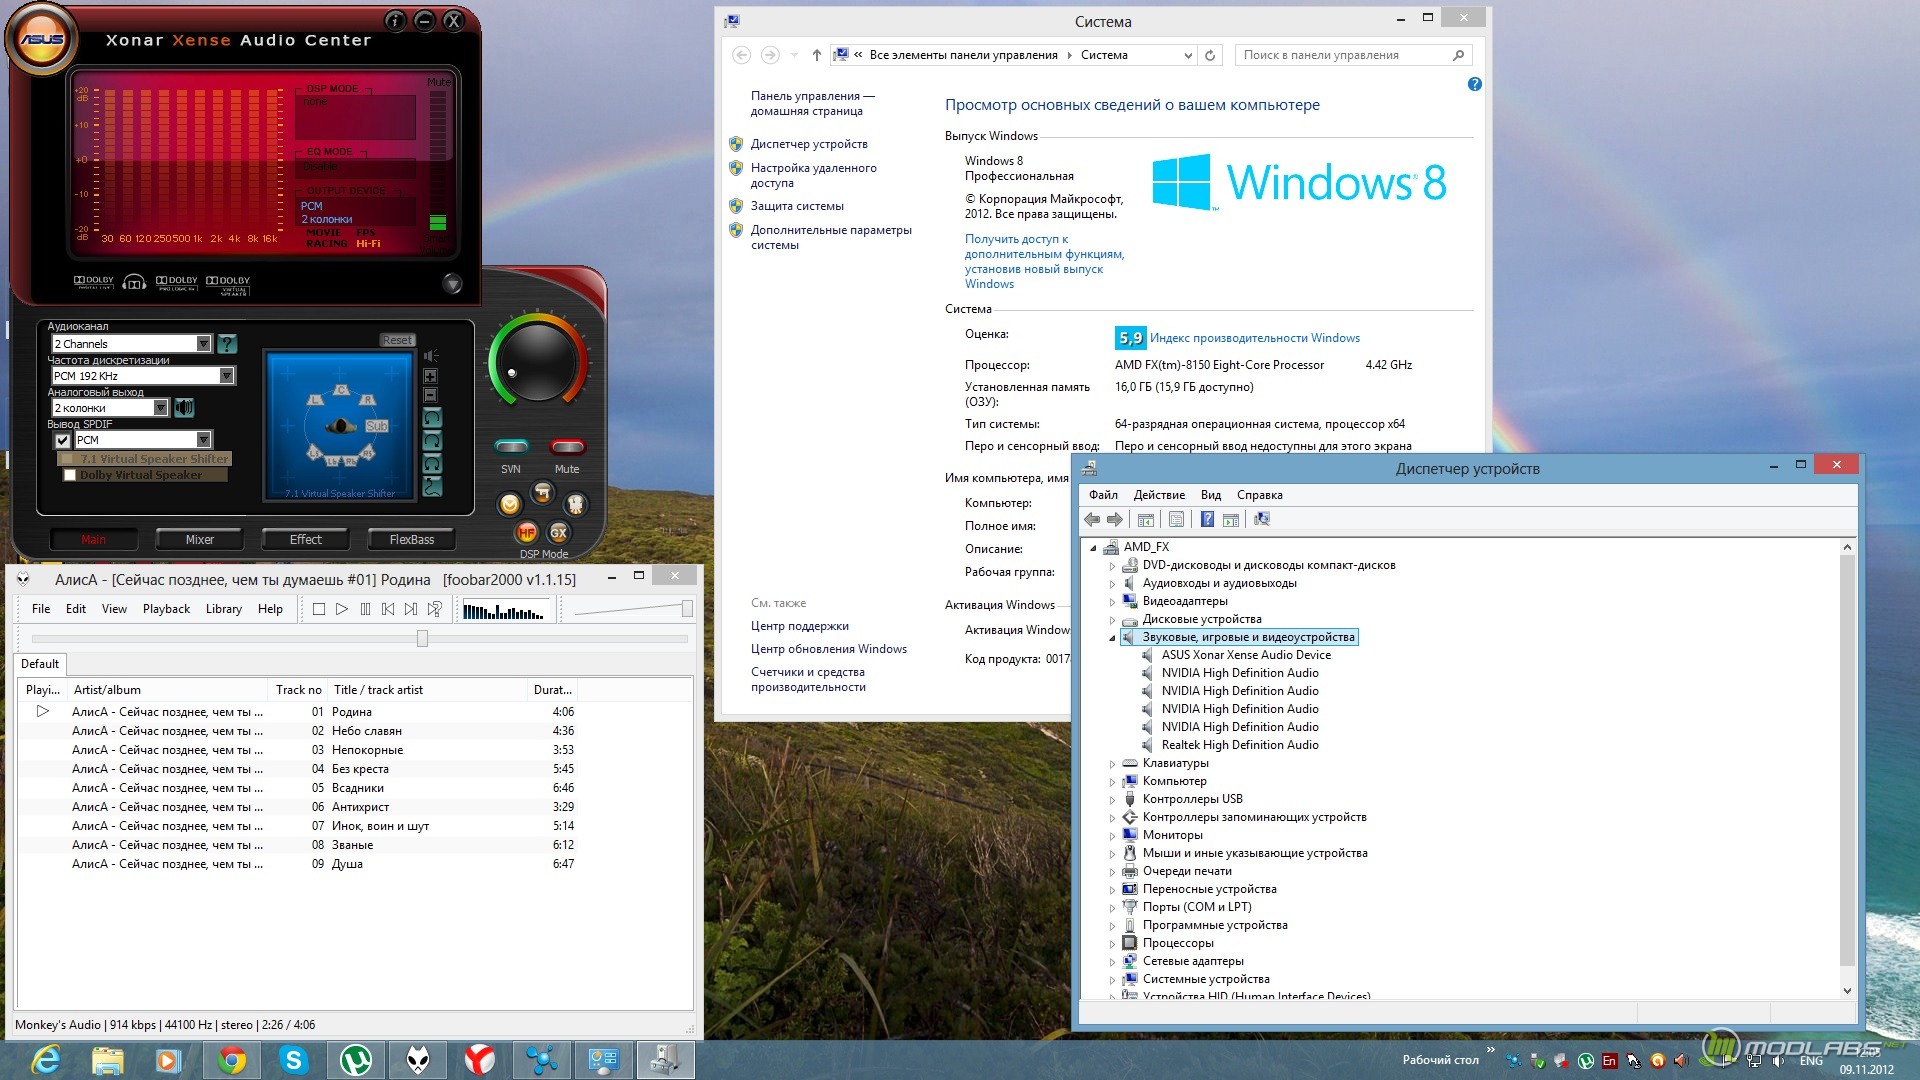Open Yandex browser from taskbar
This screenshot has width=1920, height=1080.
tap(480, 1060)
